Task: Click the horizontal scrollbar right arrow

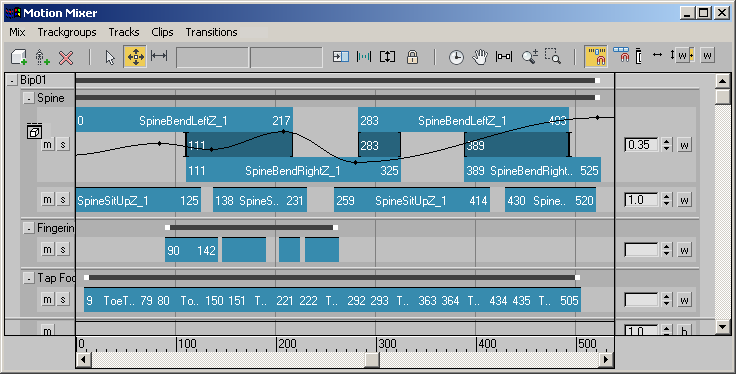Action: click(x=606, y=360)
